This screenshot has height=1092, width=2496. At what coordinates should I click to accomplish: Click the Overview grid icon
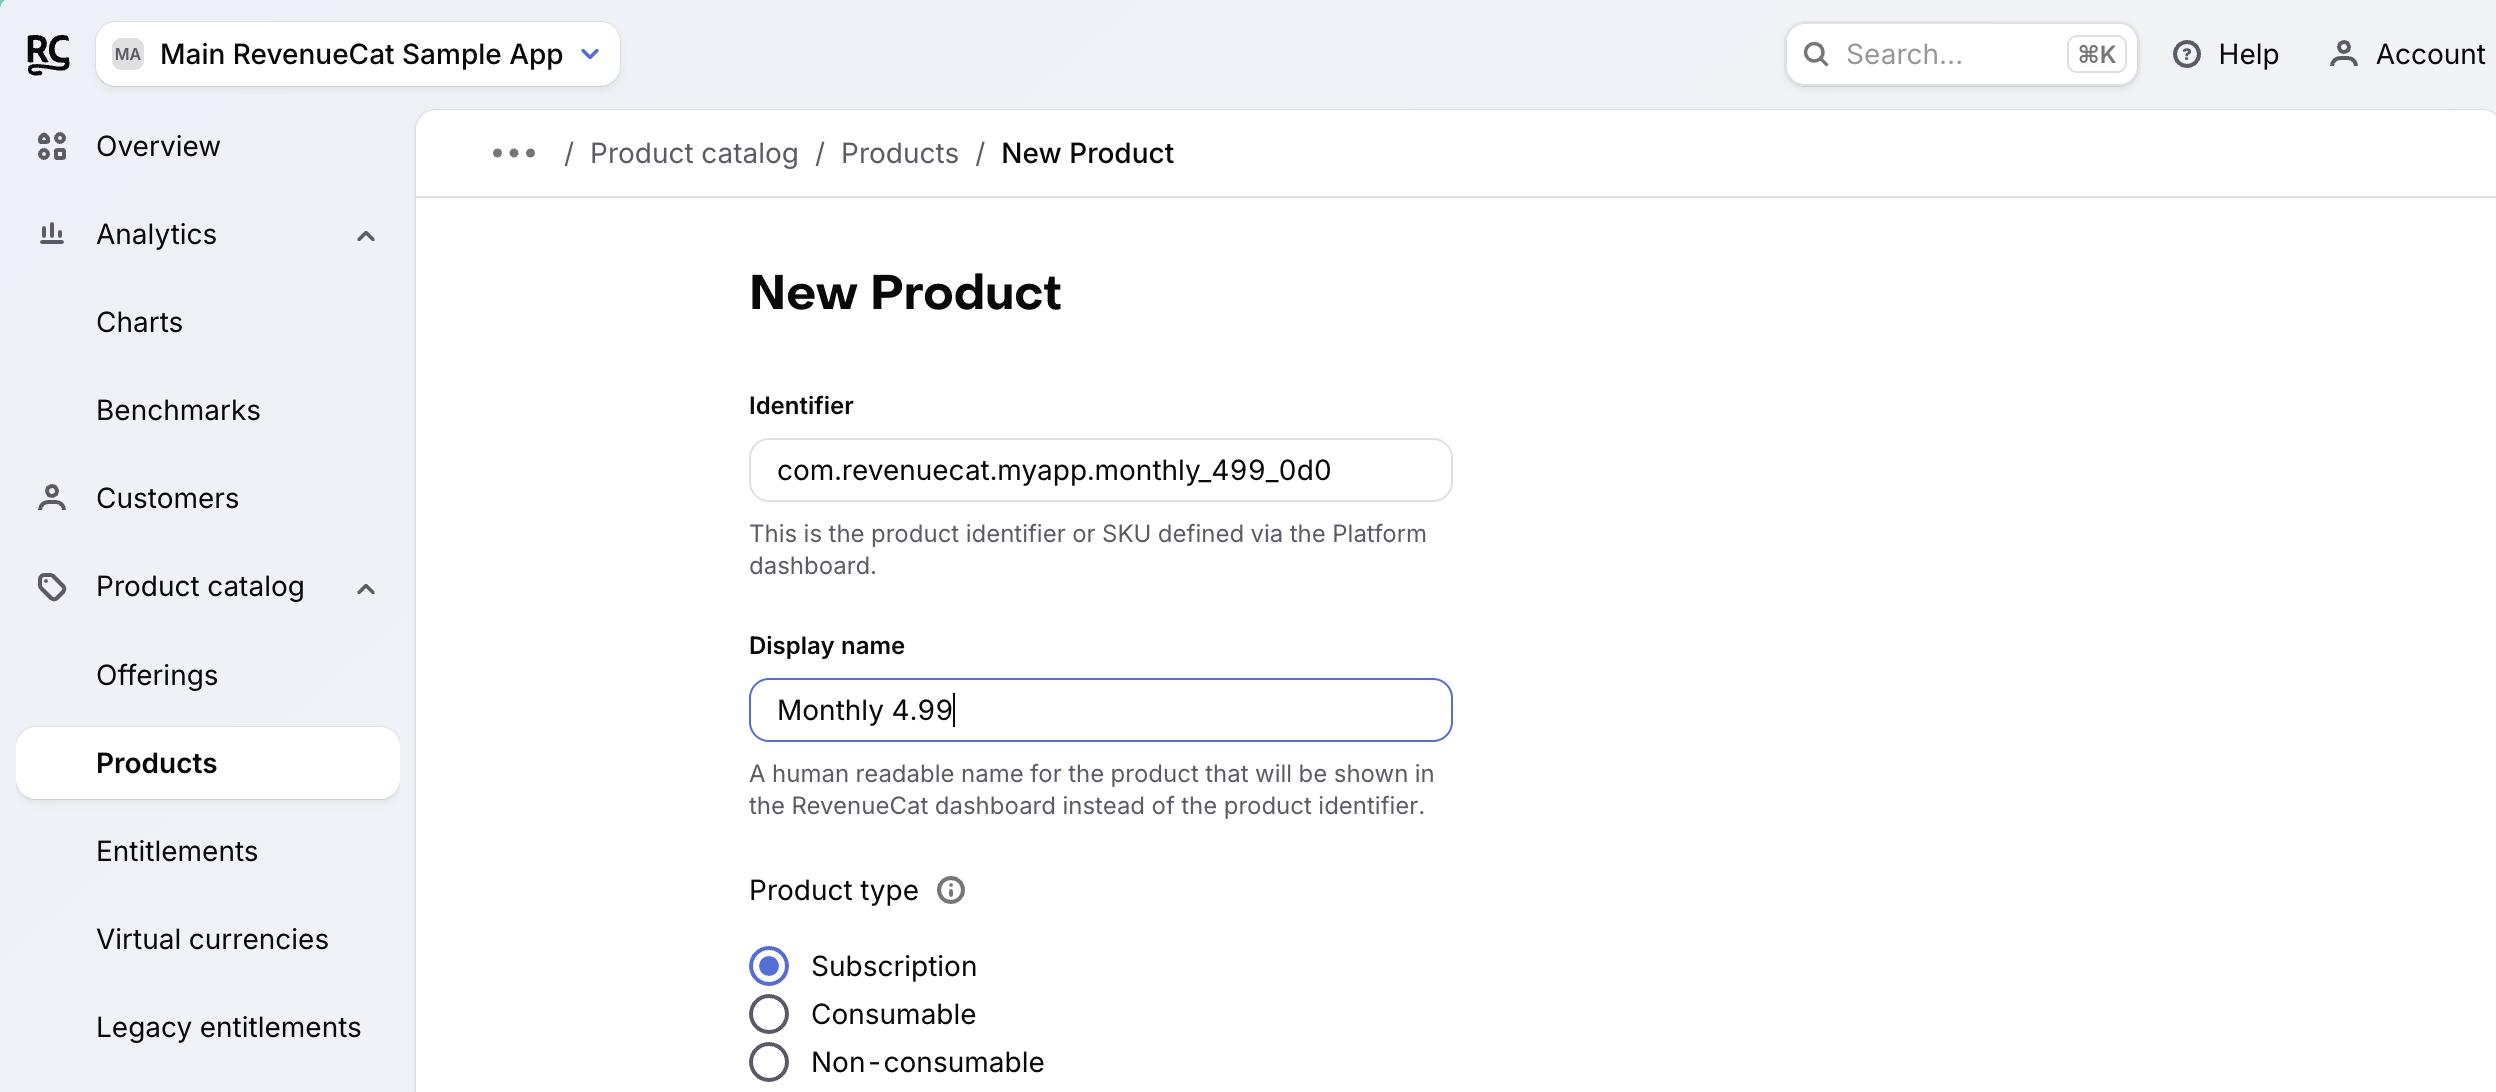[52, 146]
